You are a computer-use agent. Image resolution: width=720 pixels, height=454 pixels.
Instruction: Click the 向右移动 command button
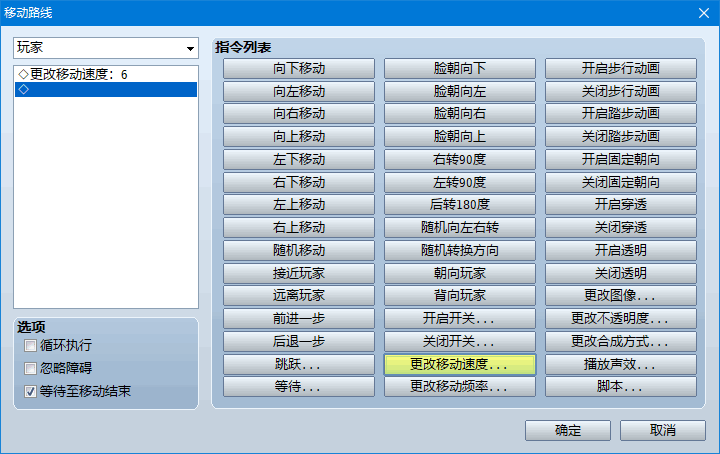pyautogui.click(x=299, y=114)
